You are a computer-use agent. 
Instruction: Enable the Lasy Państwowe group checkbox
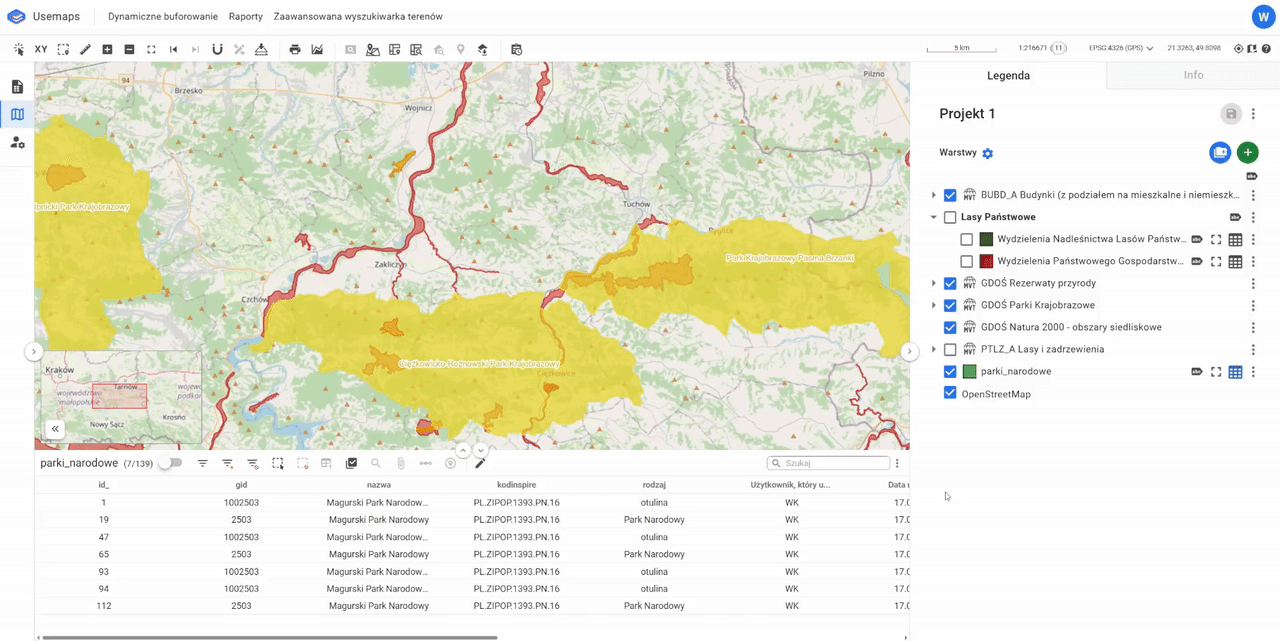[x=950, y=217]
